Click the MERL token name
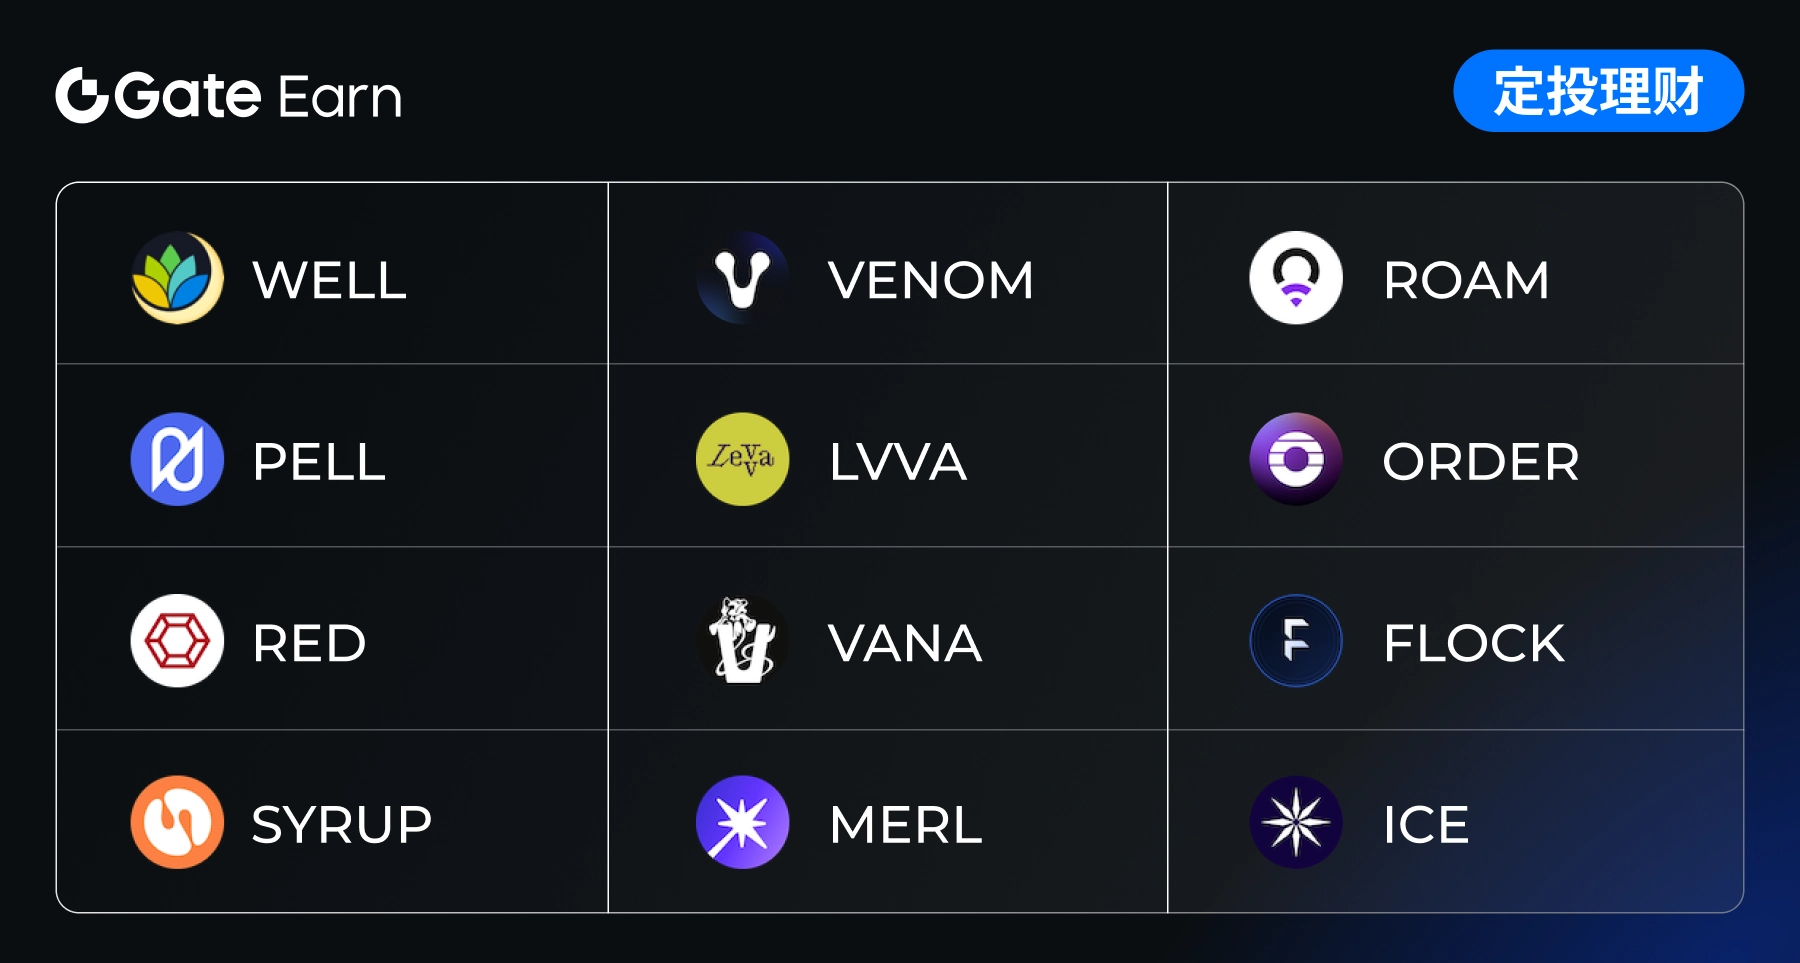Viewport: 1800px width, 963px height. (906, 825)
